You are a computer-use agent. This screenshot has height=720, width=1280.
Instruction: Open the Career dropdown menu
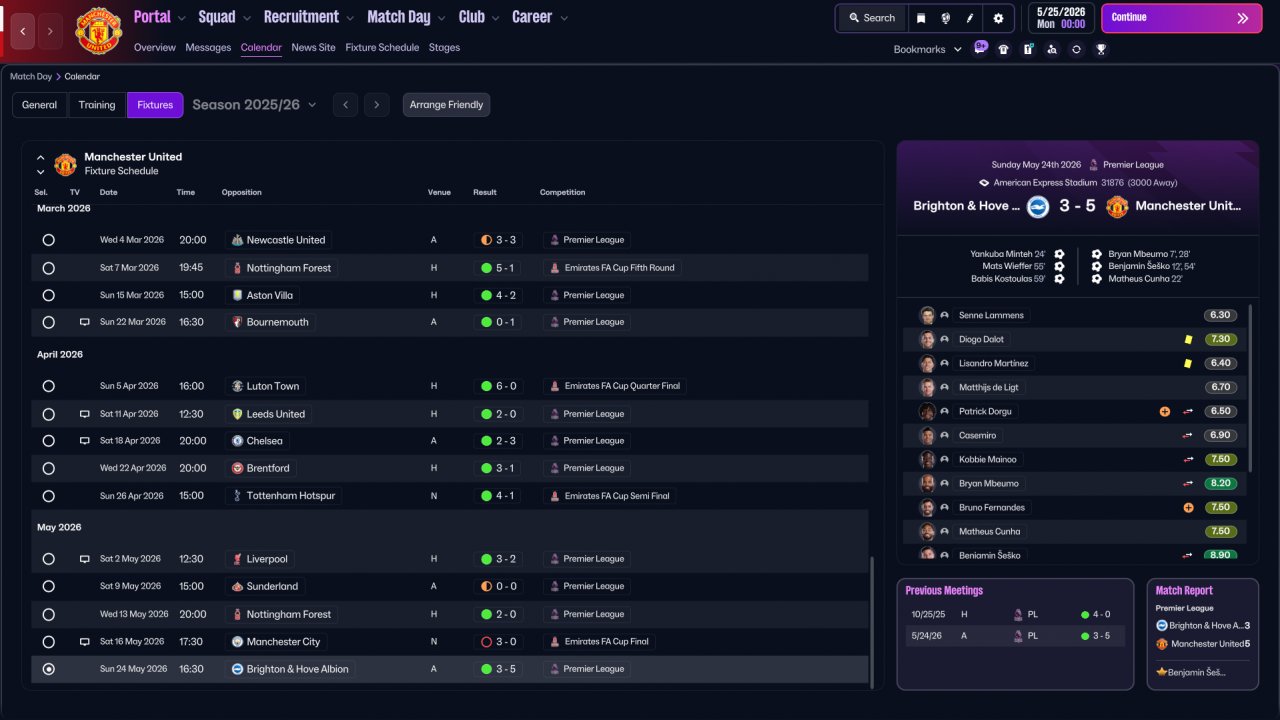(540, 17)
